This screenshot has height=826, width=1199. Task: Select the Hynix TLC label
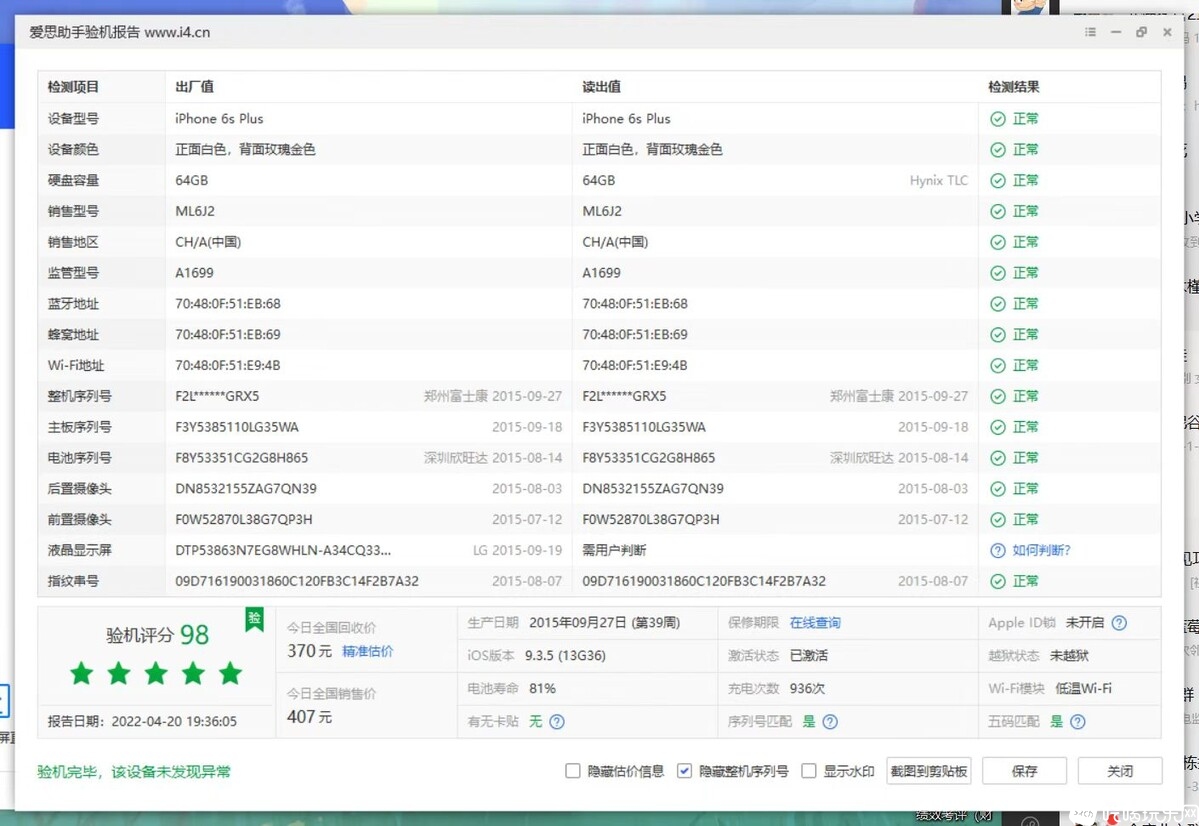(939, 180)
